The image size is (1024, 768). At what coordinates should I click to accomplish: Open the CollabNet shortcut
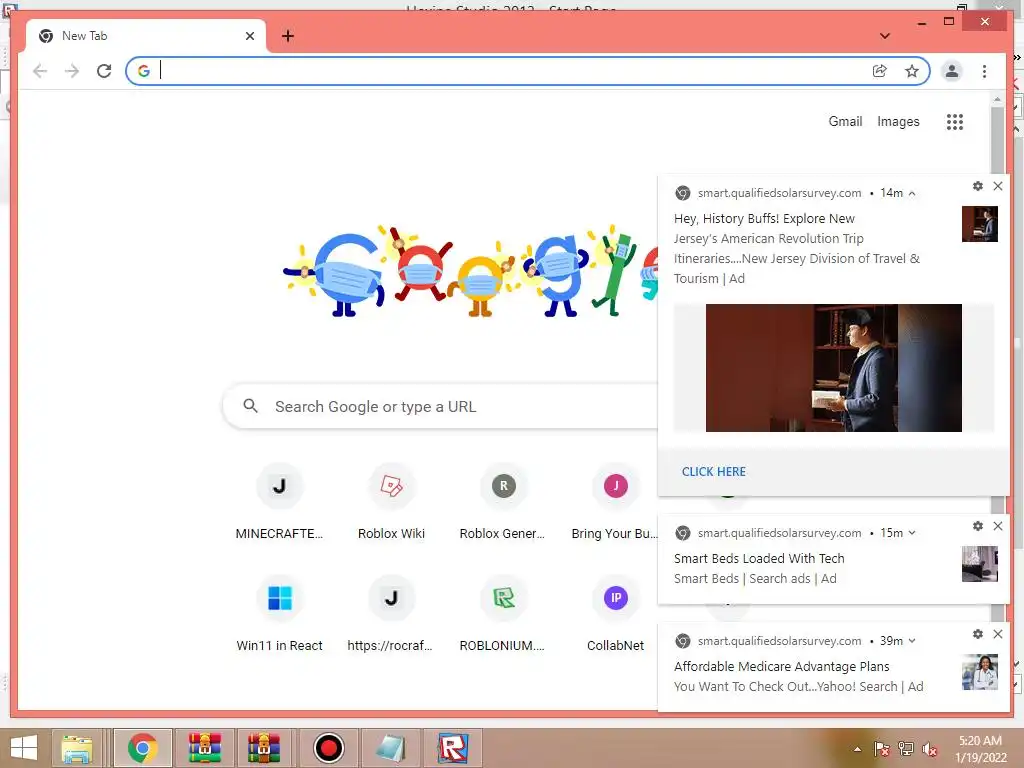615,615
